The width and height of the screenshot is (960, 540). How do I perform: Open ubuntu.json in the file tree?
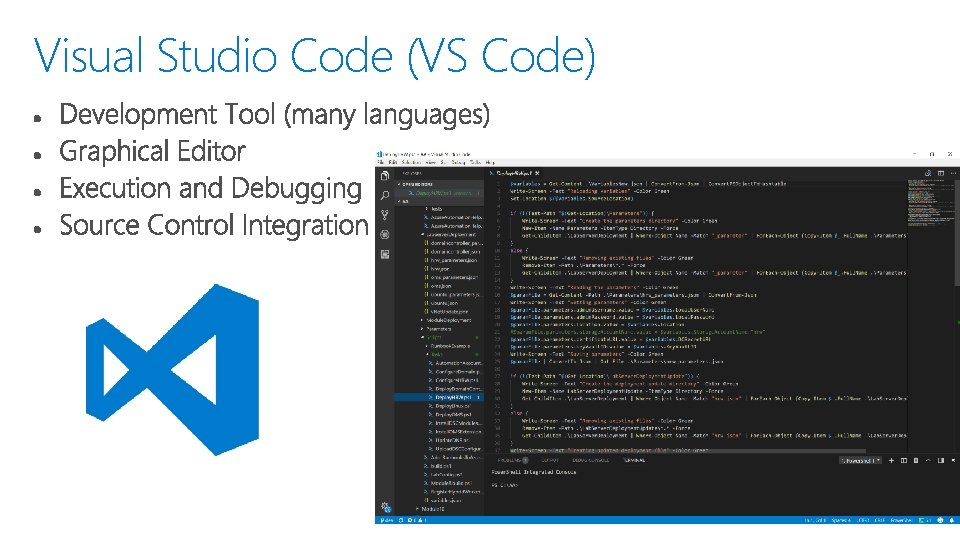coord(441,303)
